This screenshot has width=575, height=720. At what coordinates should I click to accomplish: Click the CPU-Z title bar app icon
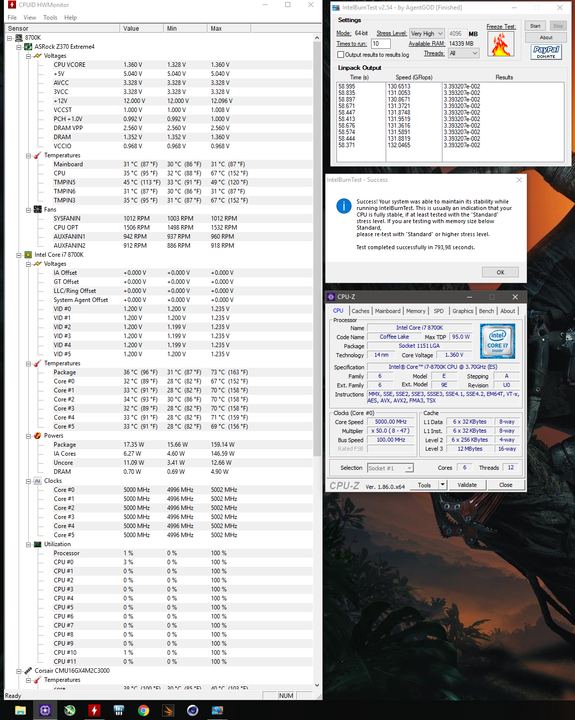331,297
